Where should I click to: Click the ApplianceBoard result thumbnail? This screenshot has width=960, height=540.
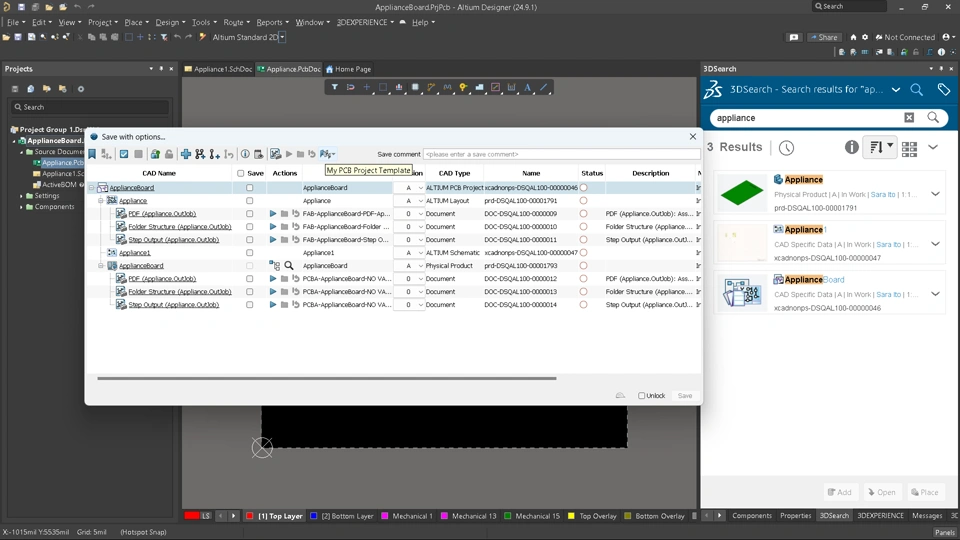click(741, 293)
